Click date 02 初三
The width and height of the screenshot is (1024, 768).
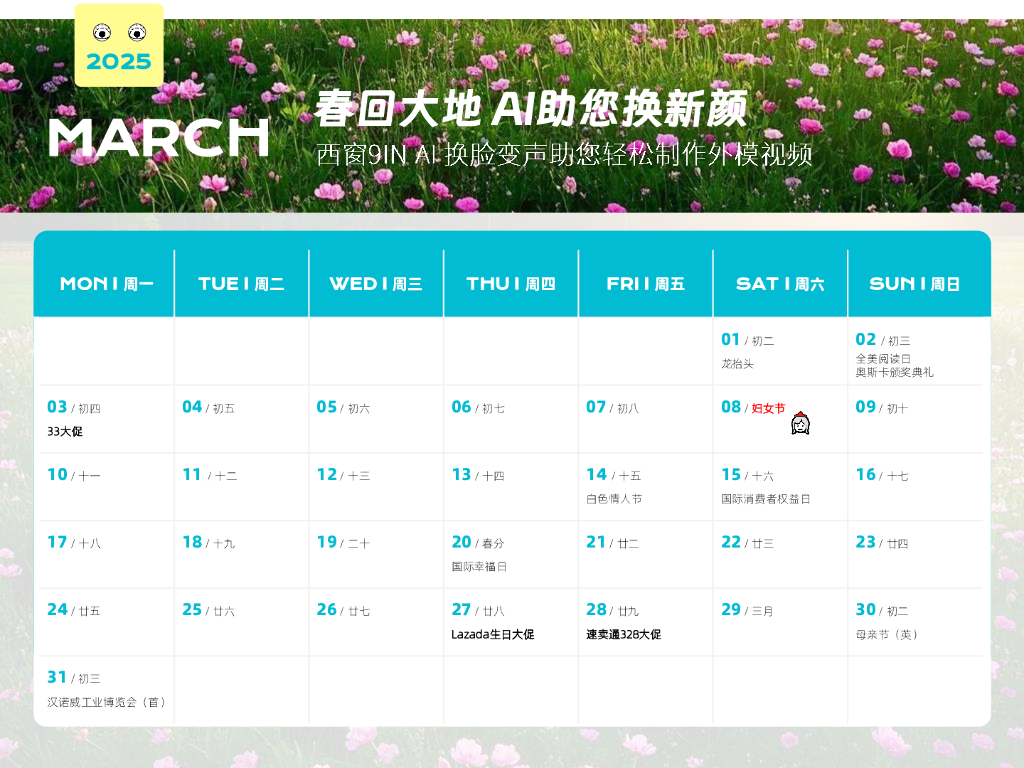click(882, 340)
